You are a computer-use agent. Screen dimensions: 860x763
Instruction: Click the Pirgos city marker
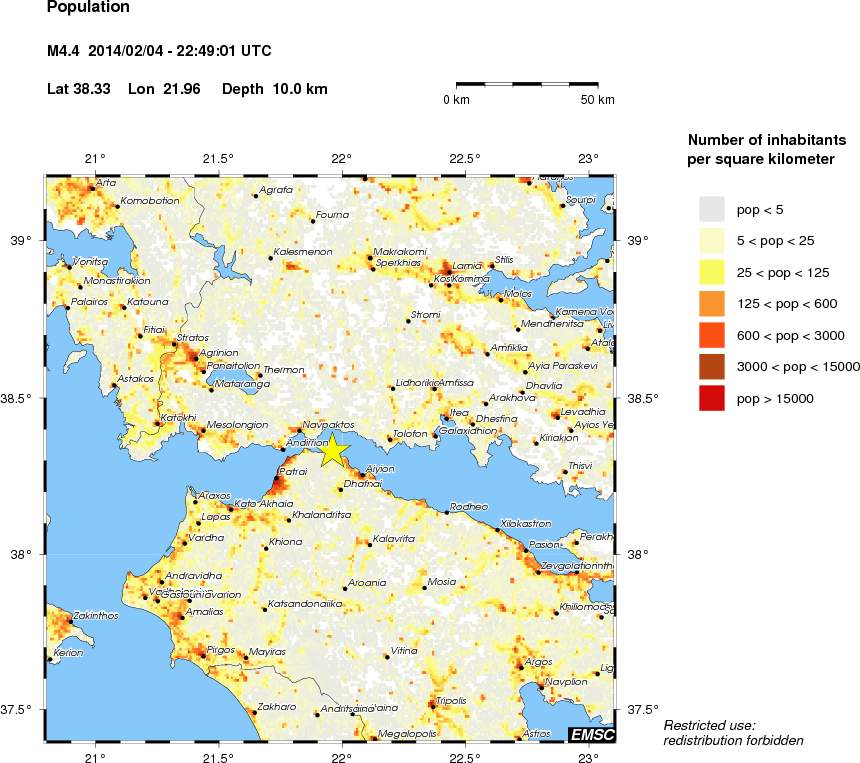(202, 655)
